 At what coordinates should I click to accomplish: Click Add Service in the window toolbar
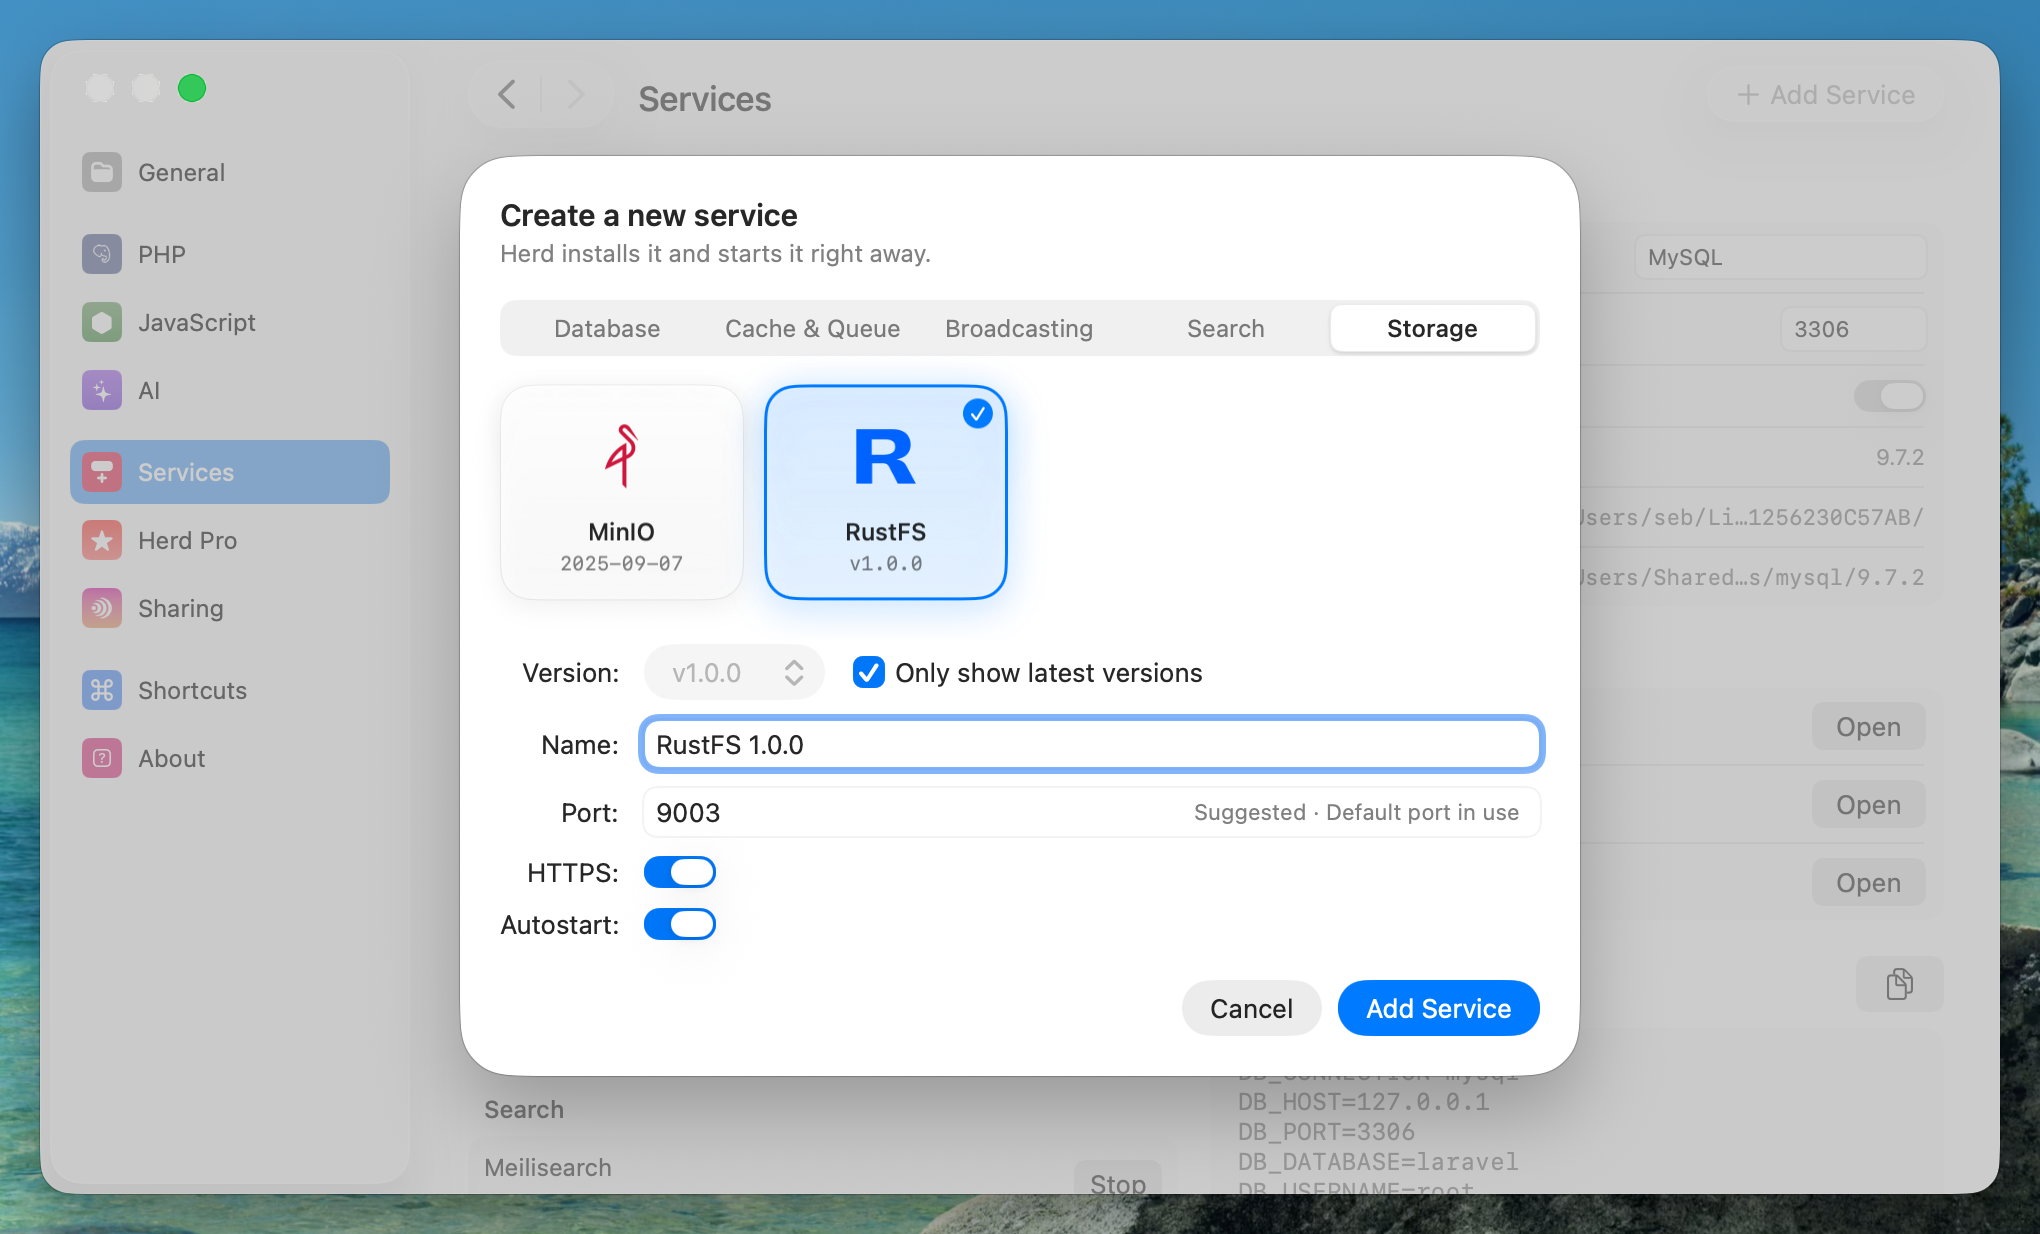click(x=1826, y=95)
